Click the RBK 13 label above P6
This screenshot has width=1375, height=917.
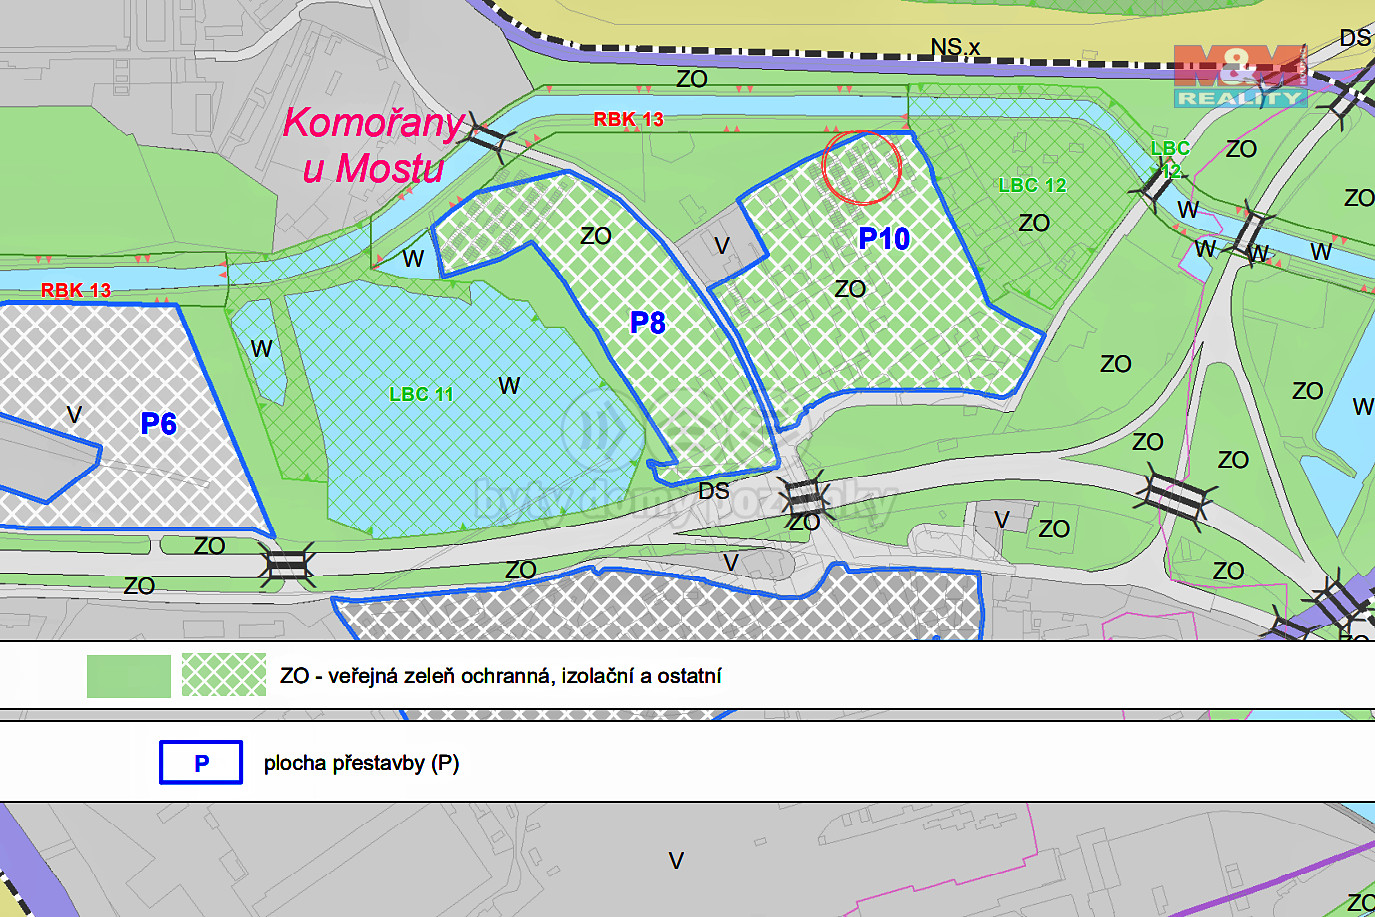click(x=75, y=291)
